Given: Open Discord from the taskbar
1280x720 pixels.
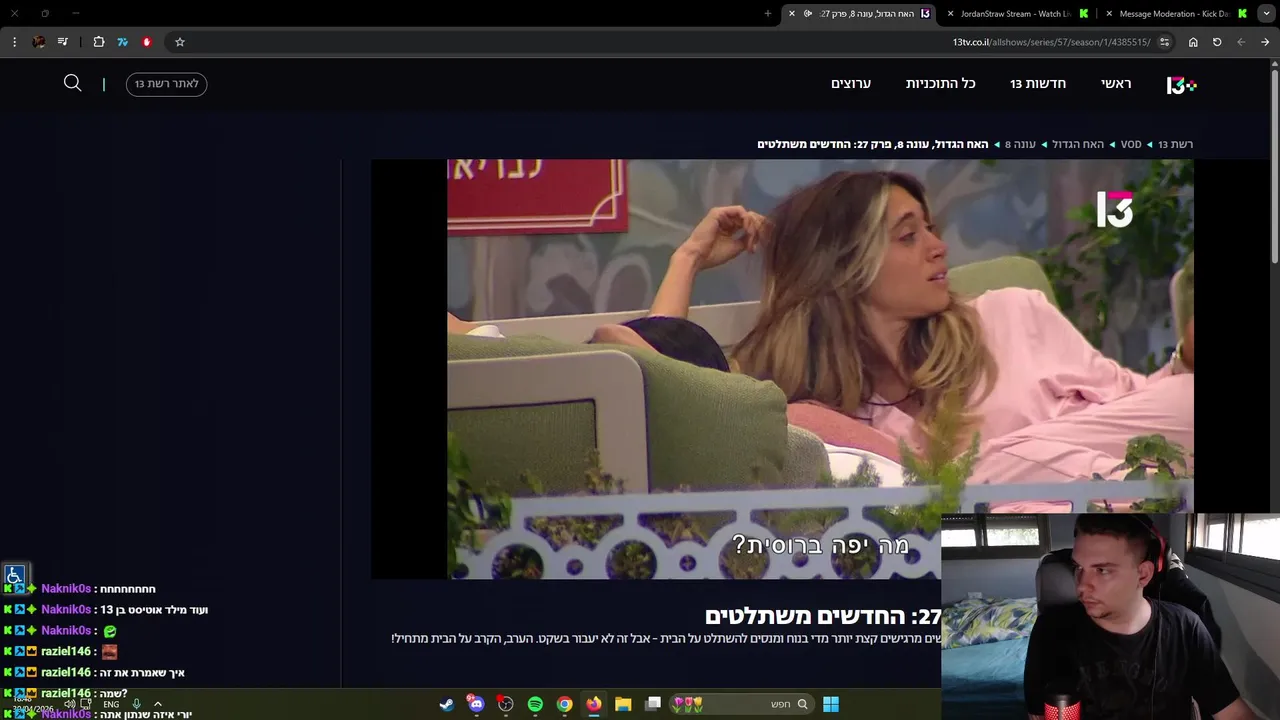Looking at the screenshot, I should click(476, 704).
